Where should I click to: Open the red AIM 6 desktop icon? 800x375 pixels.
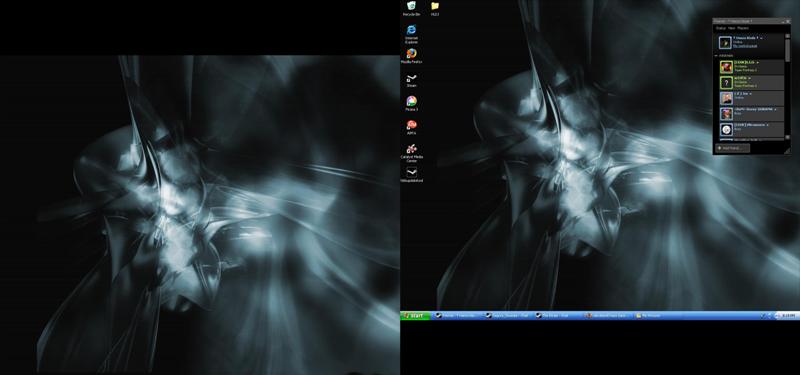tap(411, 127)
